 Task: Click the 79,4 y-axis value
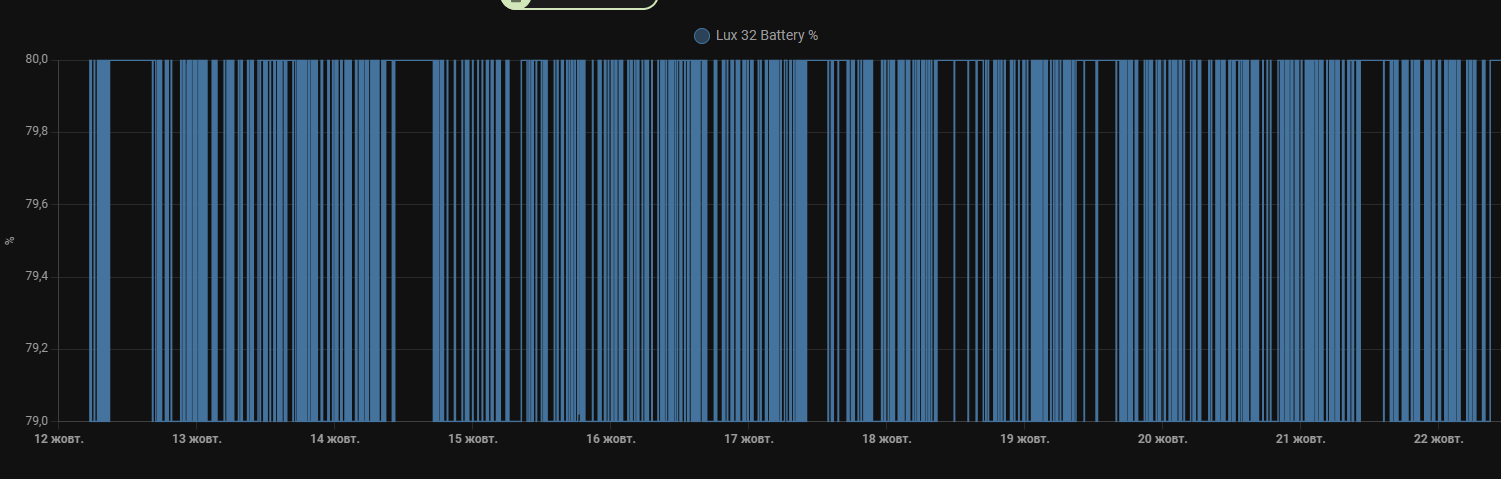(36, 277)
